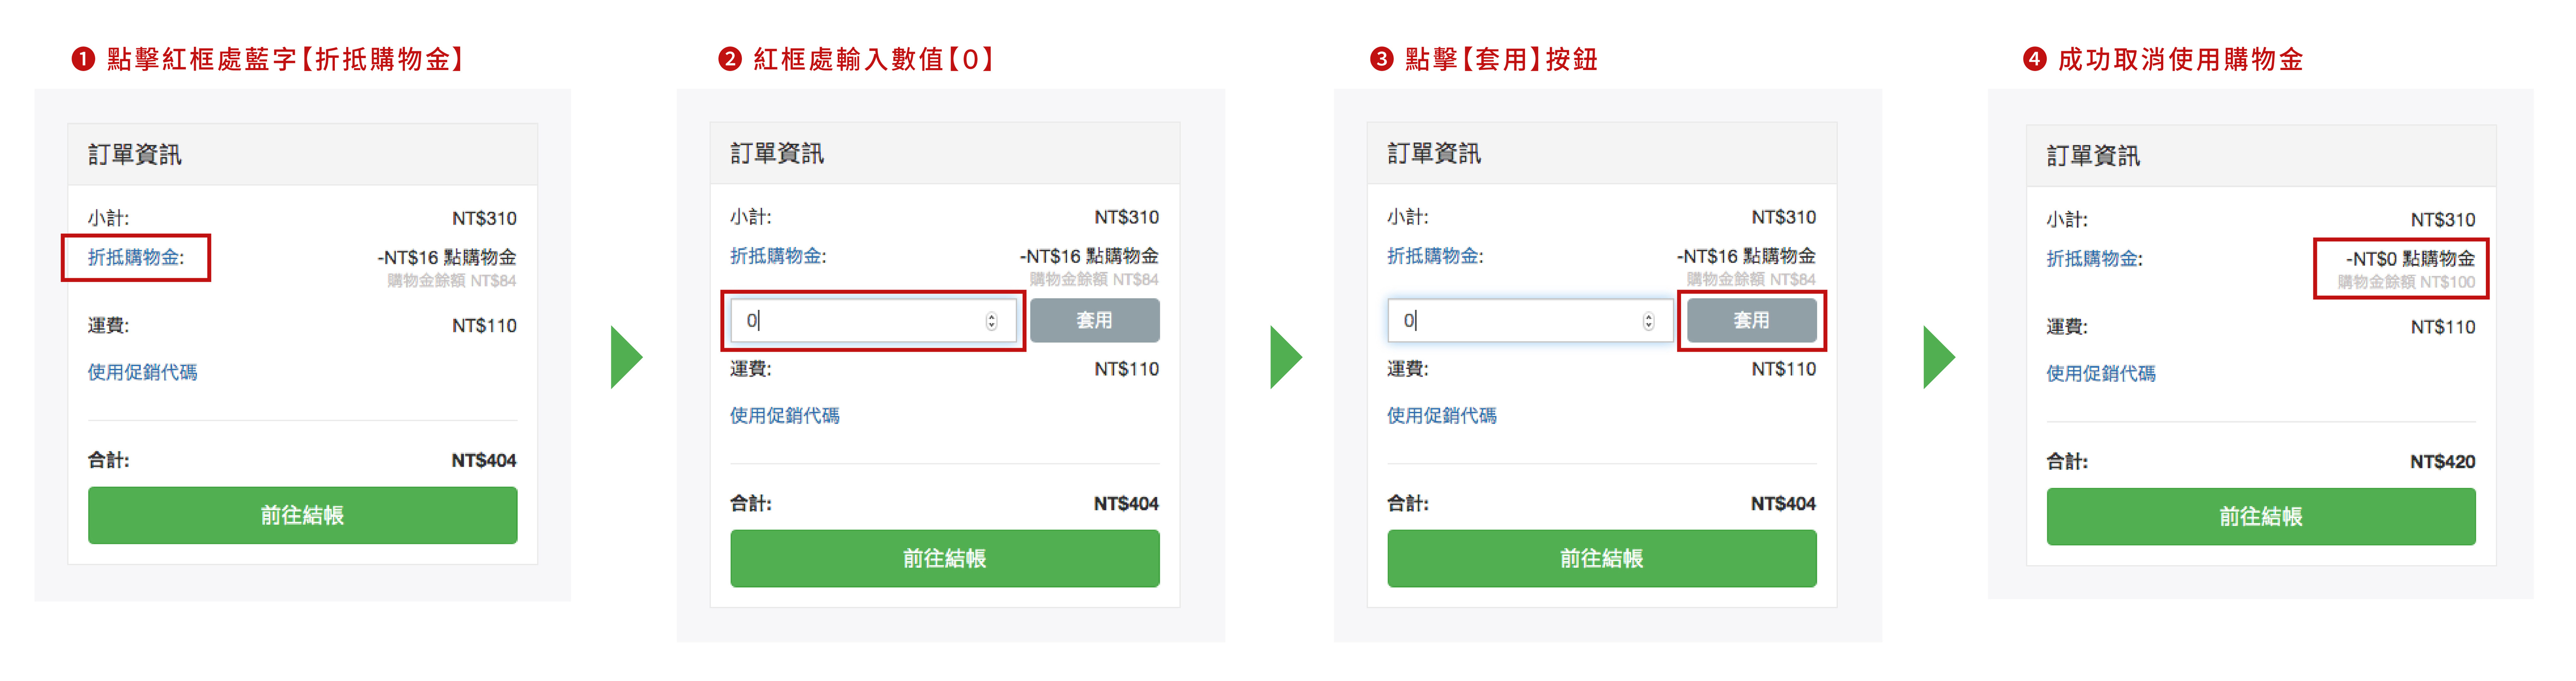
Task: Click 折抵購物金 link in step 4 panel
Action: tap(2094, 259)
